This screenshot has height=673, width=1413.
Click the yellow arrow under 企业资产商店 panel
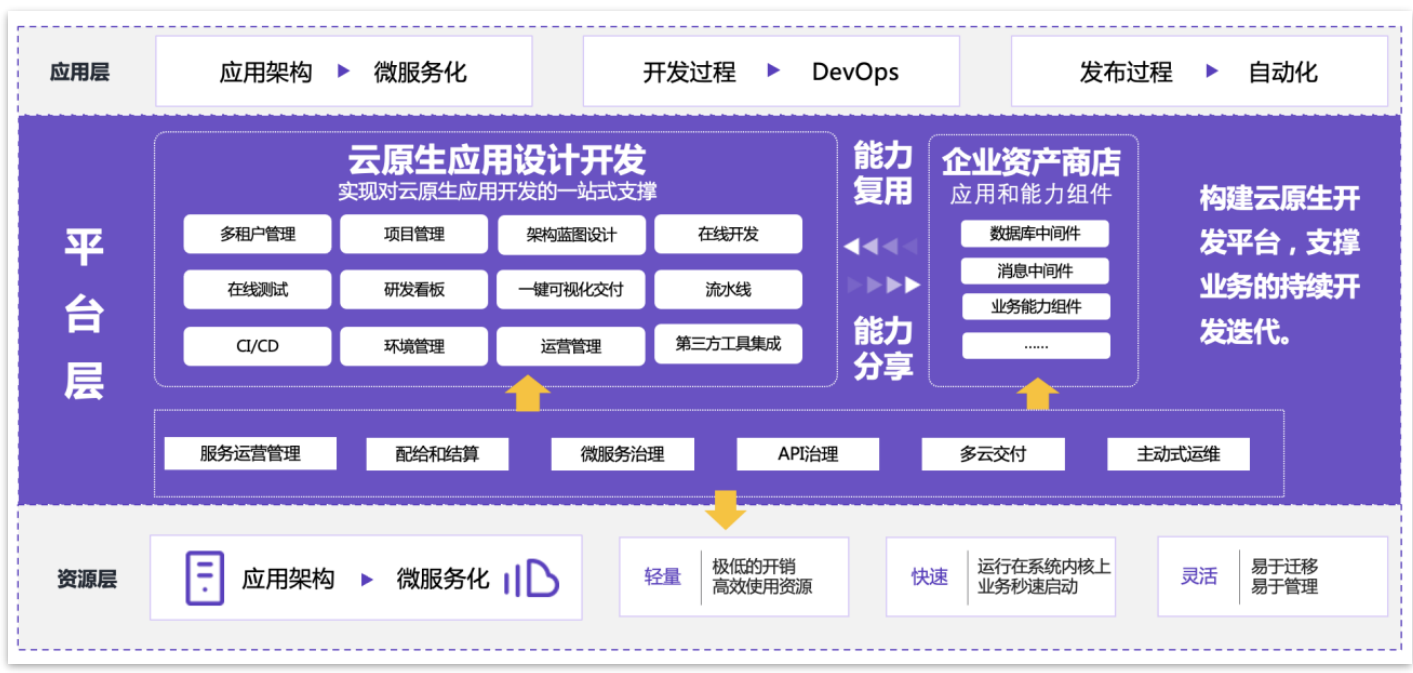click(x=1037, y=393)
